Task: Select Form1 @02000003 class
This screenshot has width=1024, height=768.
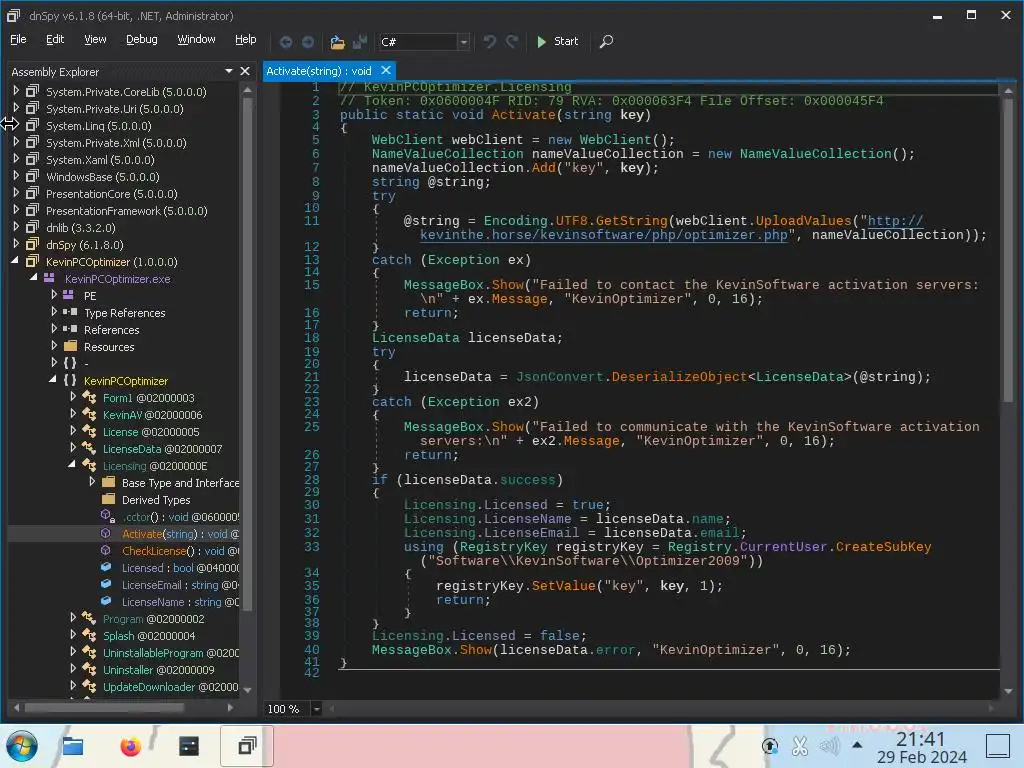Action: pos(148,398)
